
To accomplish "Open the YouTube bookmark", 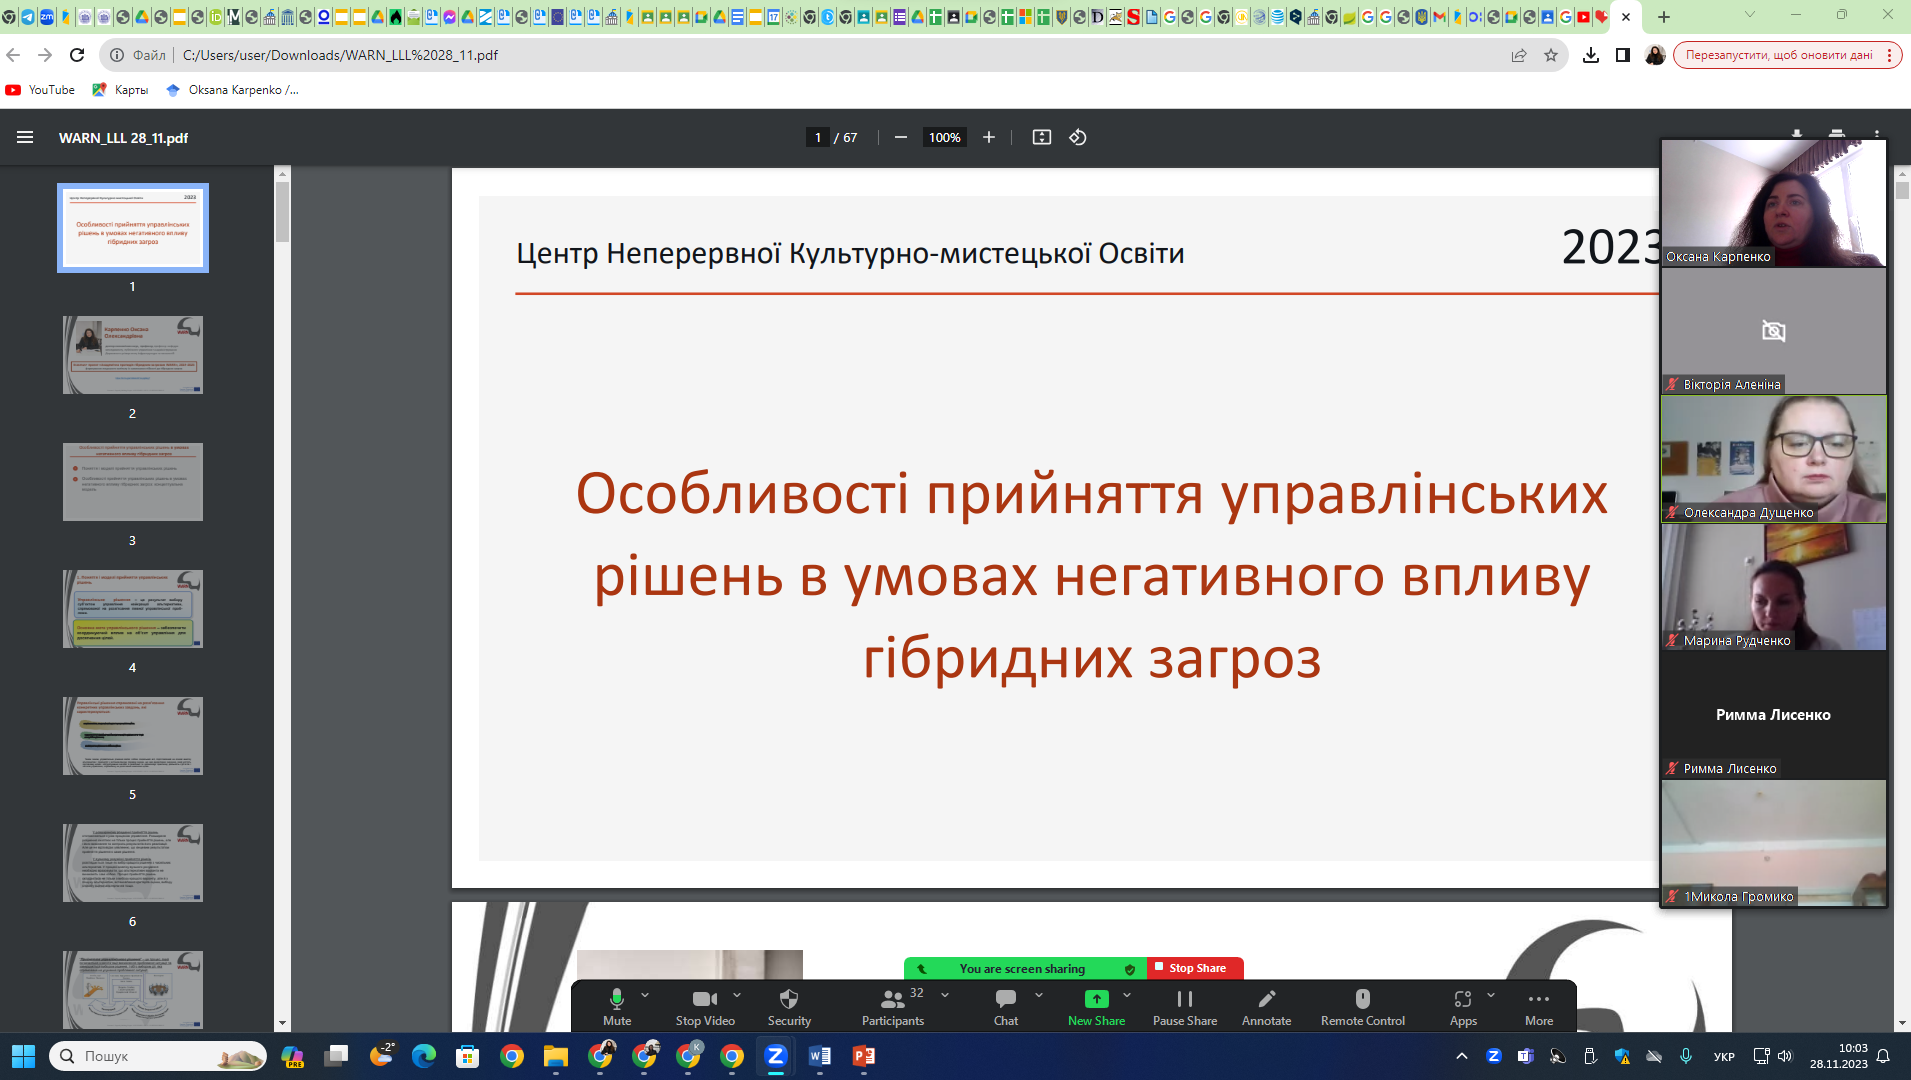I will tap(40, 90).
